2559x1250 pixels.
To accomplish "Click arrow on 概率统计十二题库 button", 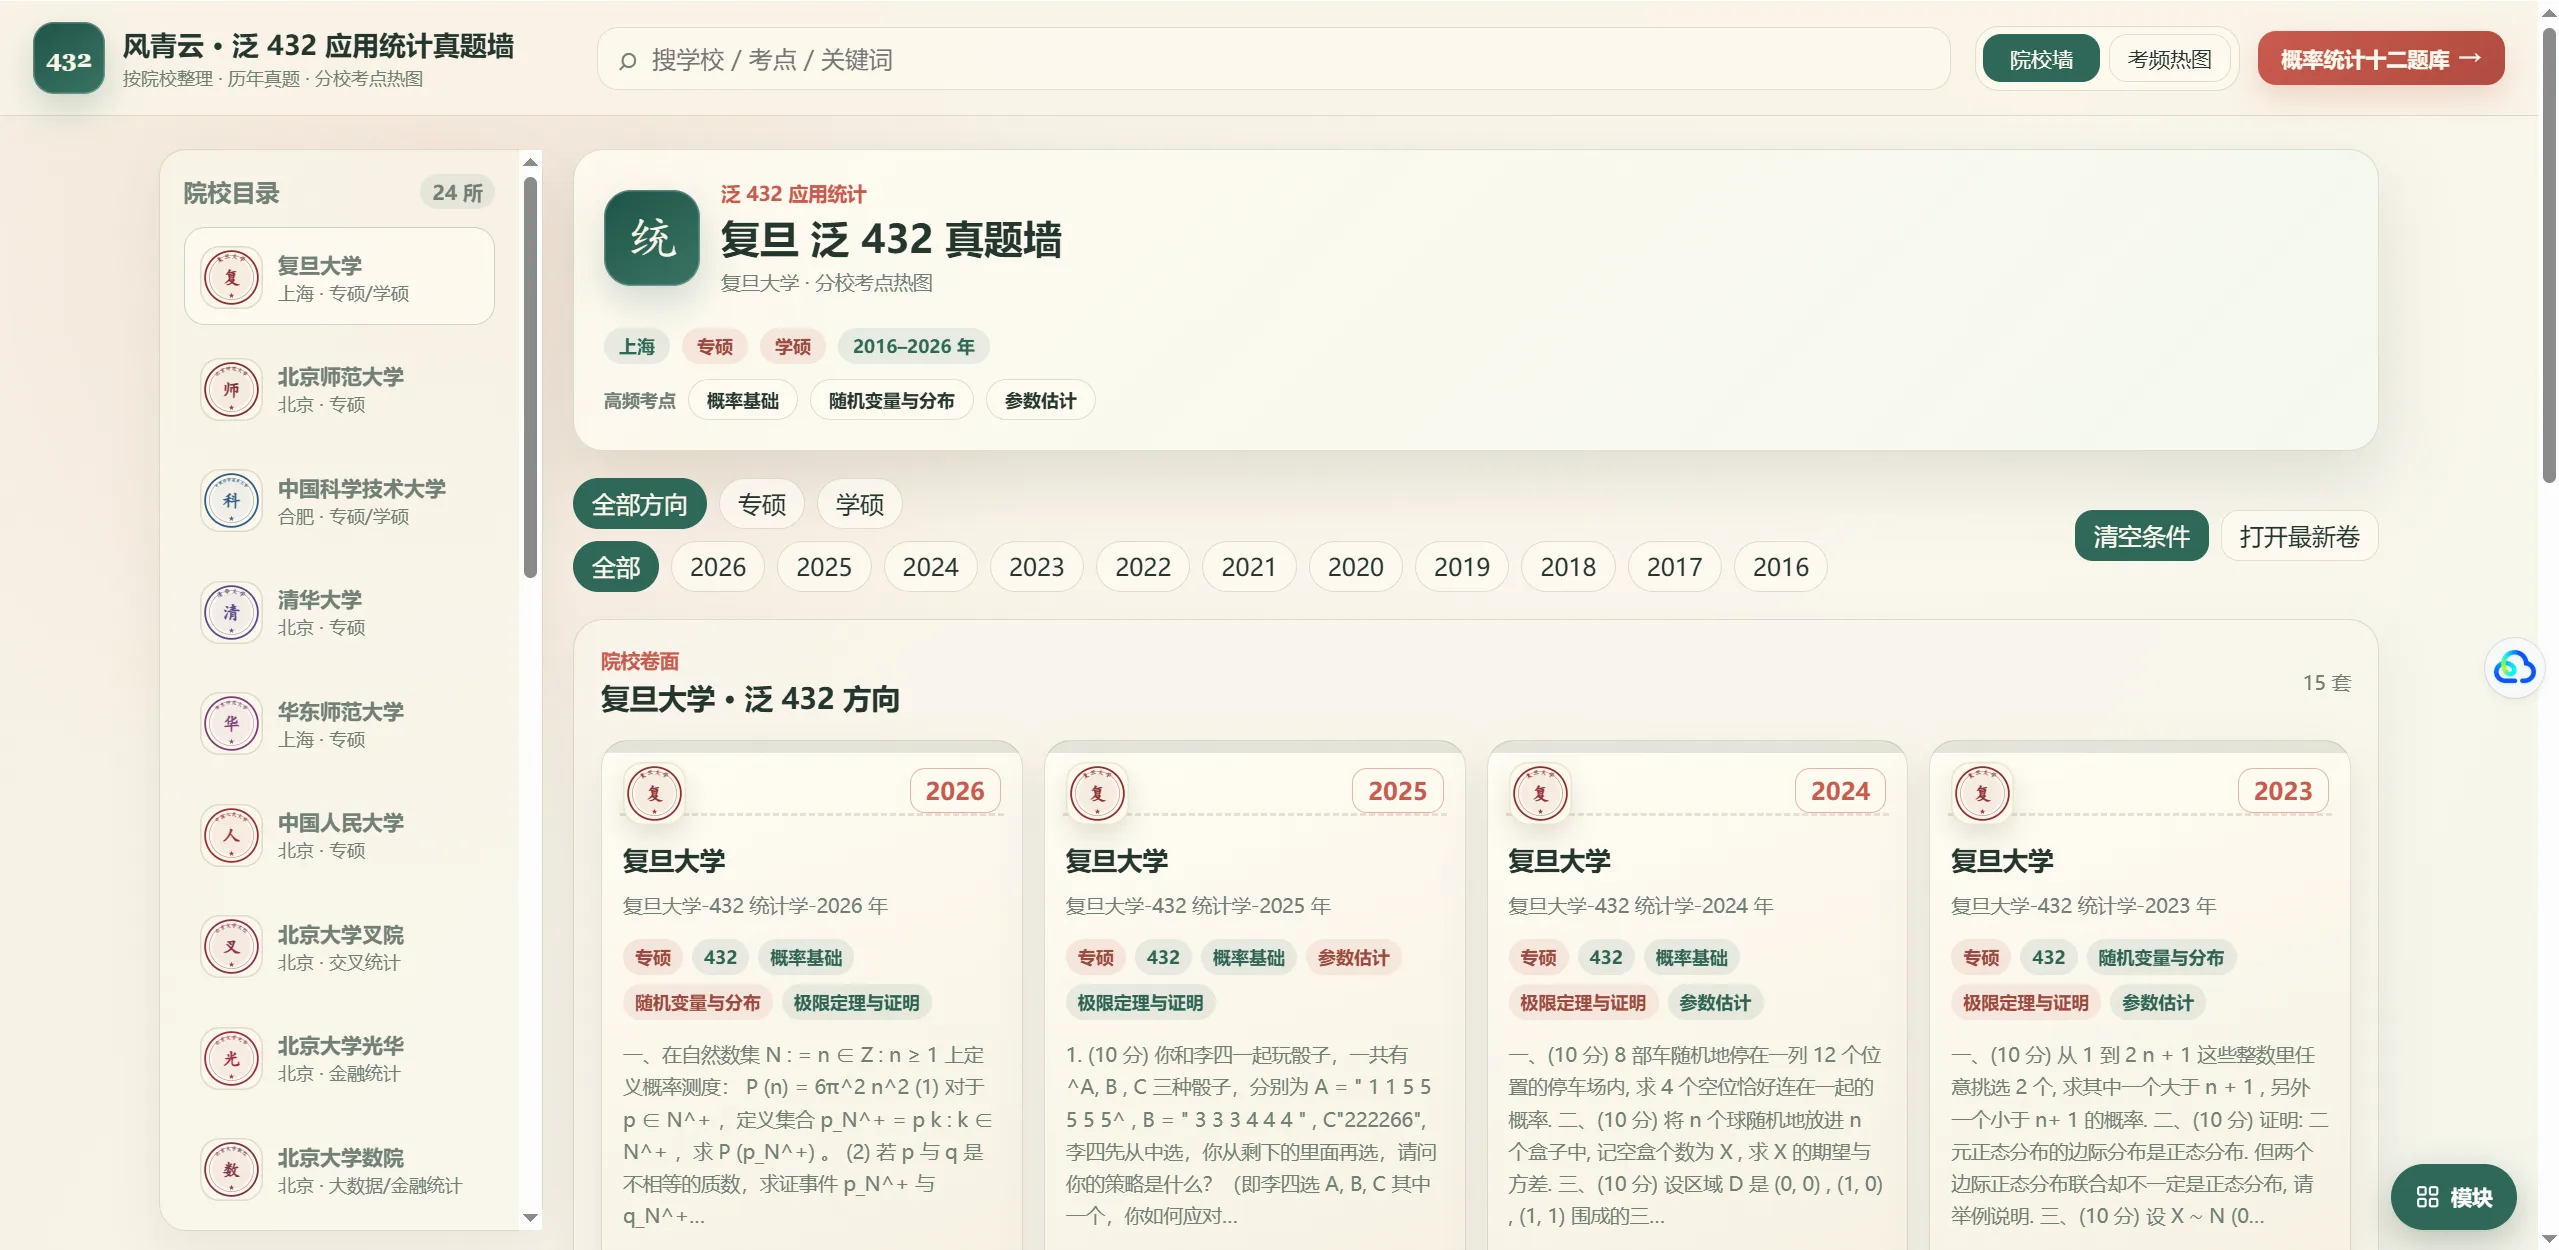I will pyautogui.click(x=2470, y=58).
